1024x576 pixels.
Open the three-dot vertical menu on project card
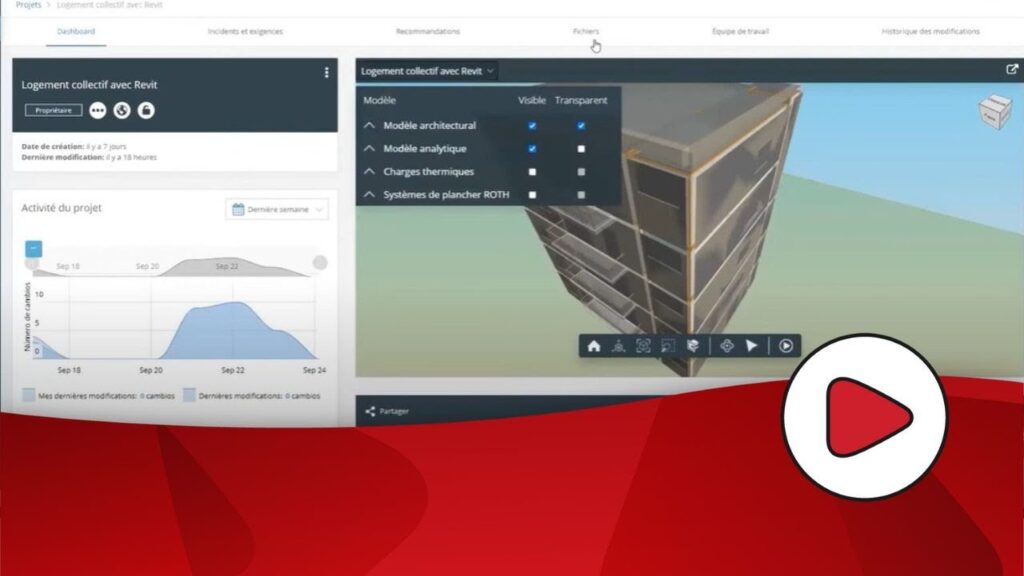coord(326,73)
